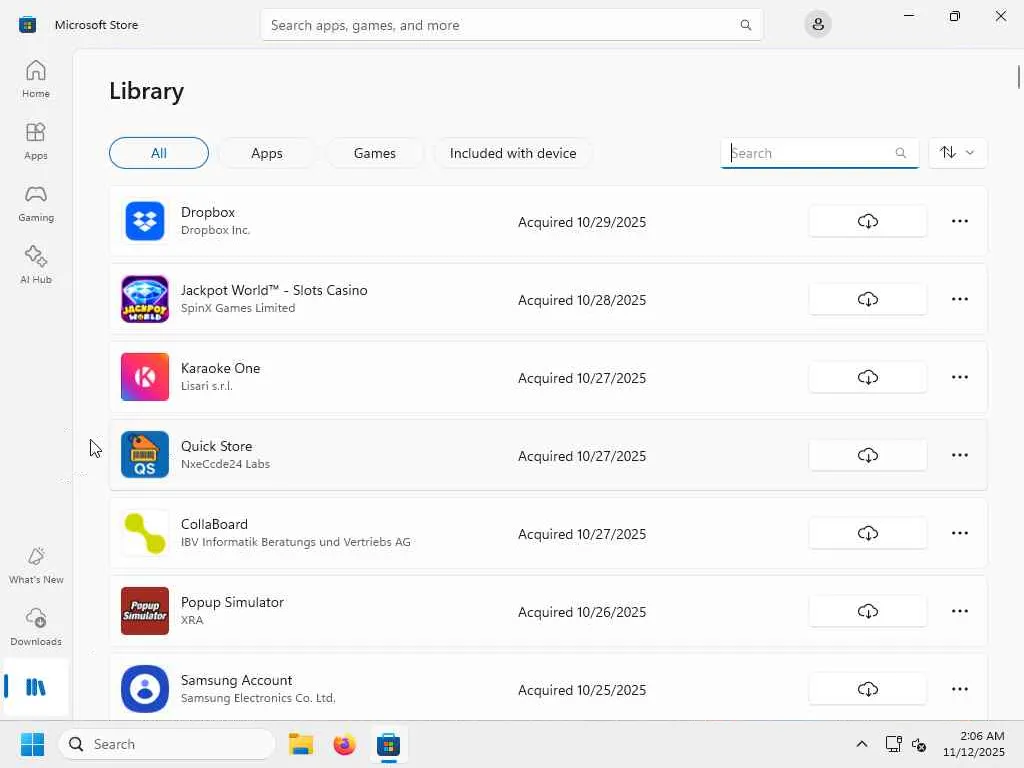
Task: Launch Firefox from taskbar
Action: (x=344, y=744)
